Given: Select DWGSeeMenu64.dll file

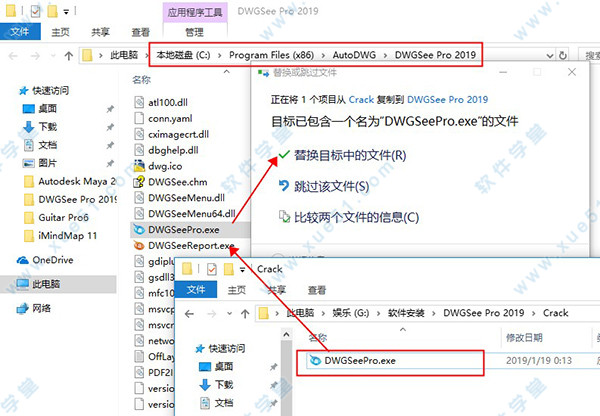Looking at the screenshot, I should pyautogui.click(x=191, y=214).
